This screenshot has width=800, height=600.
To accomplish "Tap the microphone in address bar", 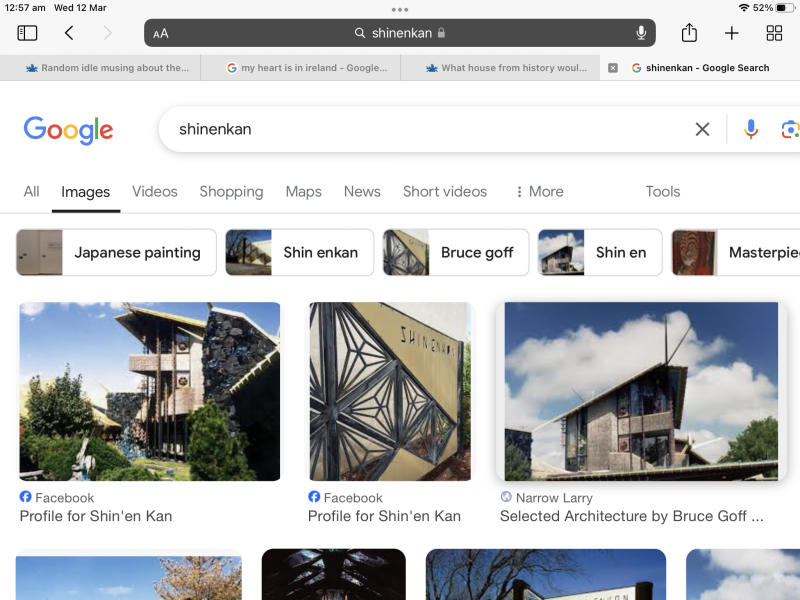I will (x=641, y=33).
